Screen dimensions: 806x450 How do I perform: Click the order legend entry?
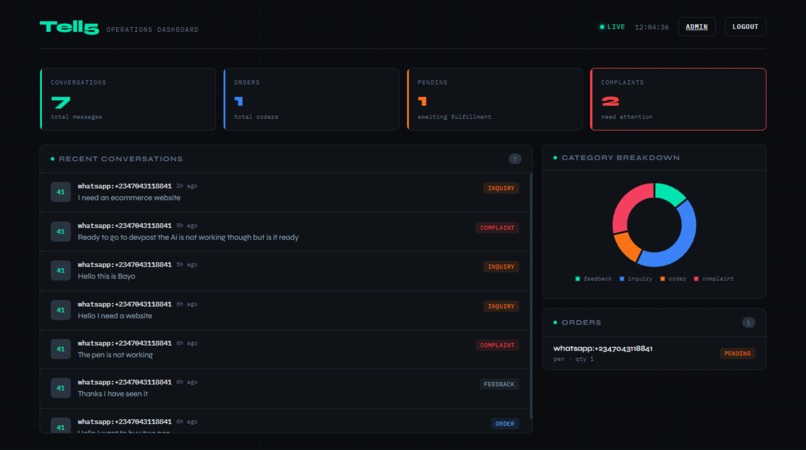(673, 279)
